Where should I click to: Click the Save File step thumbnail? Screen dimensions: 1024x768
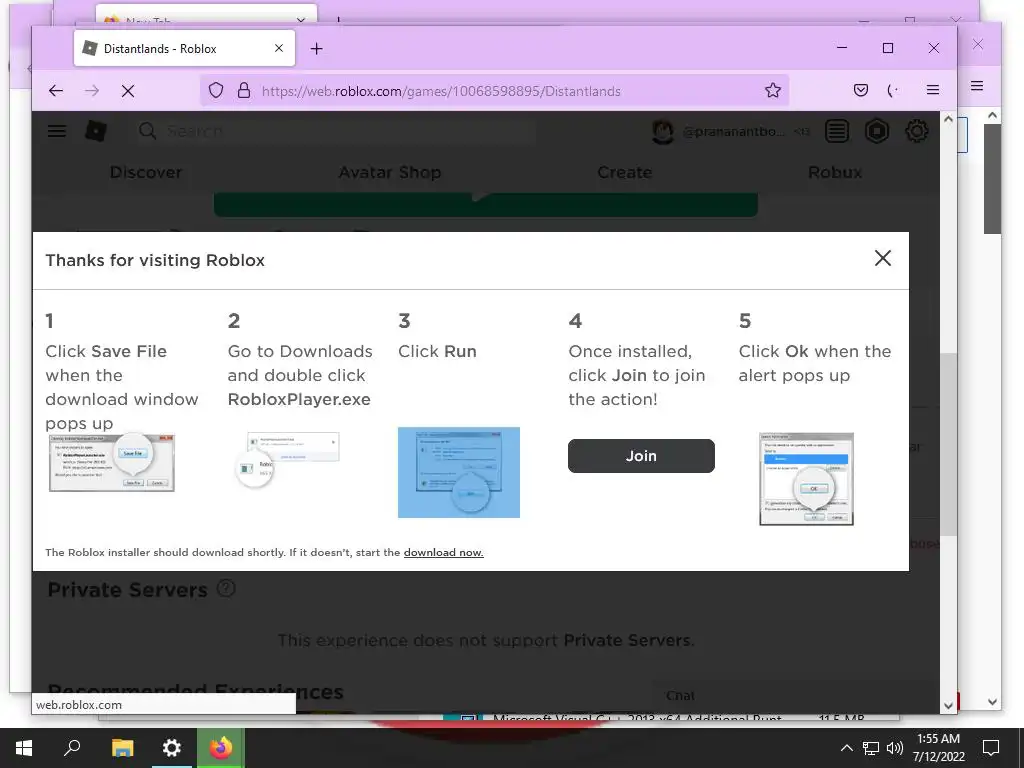(112, 462)
